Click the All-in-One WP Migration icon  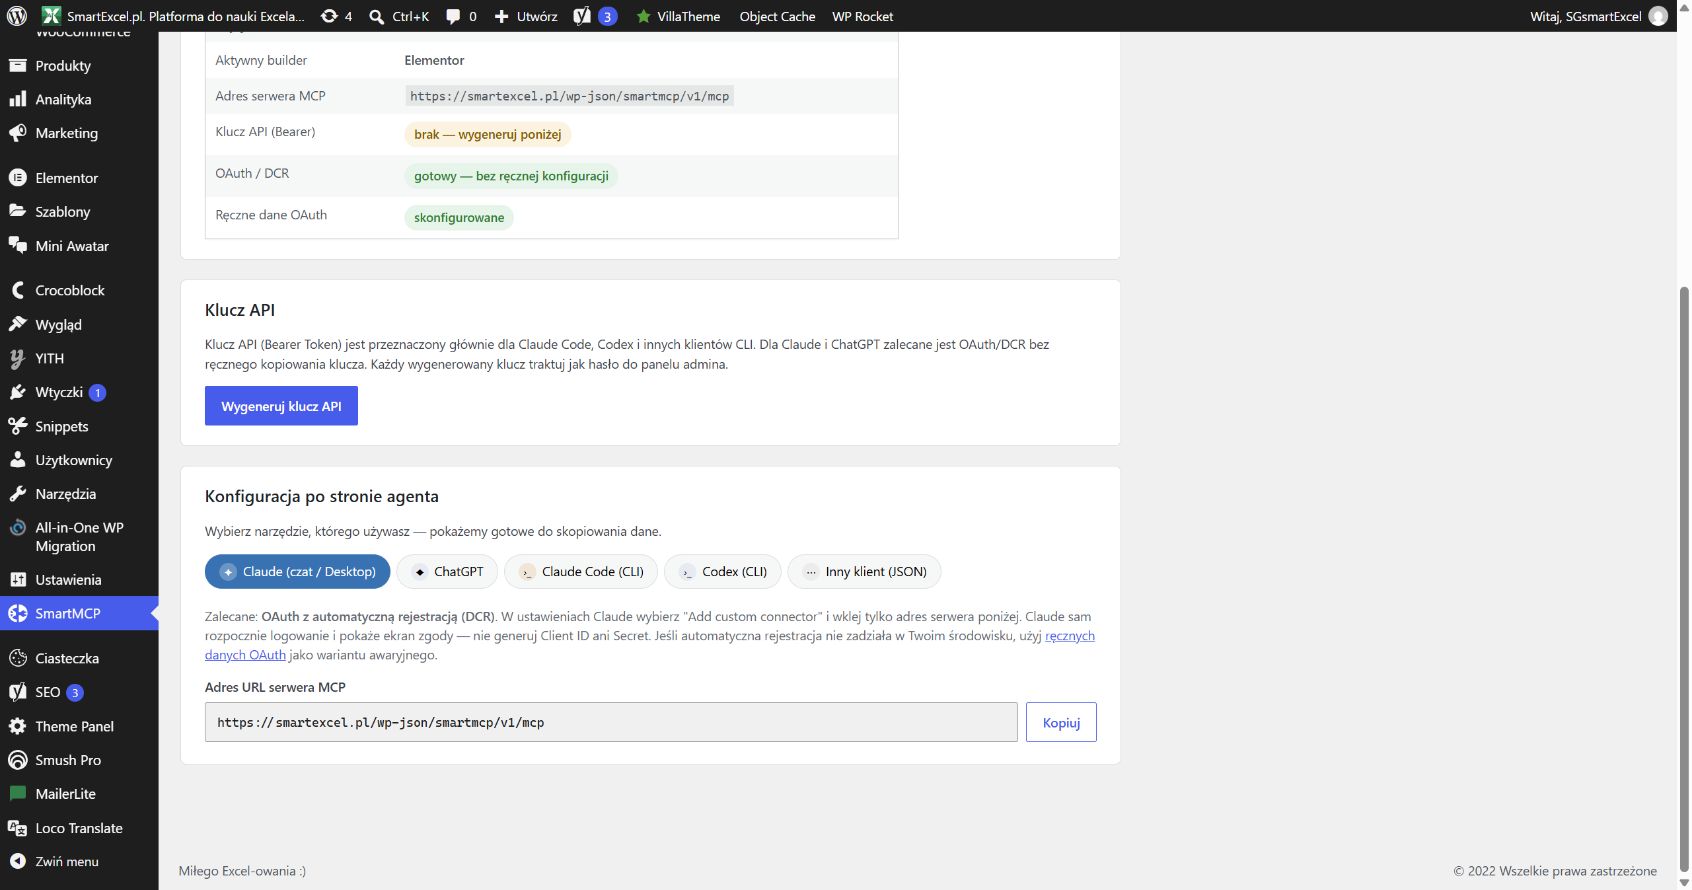click(x=17, y=528)
